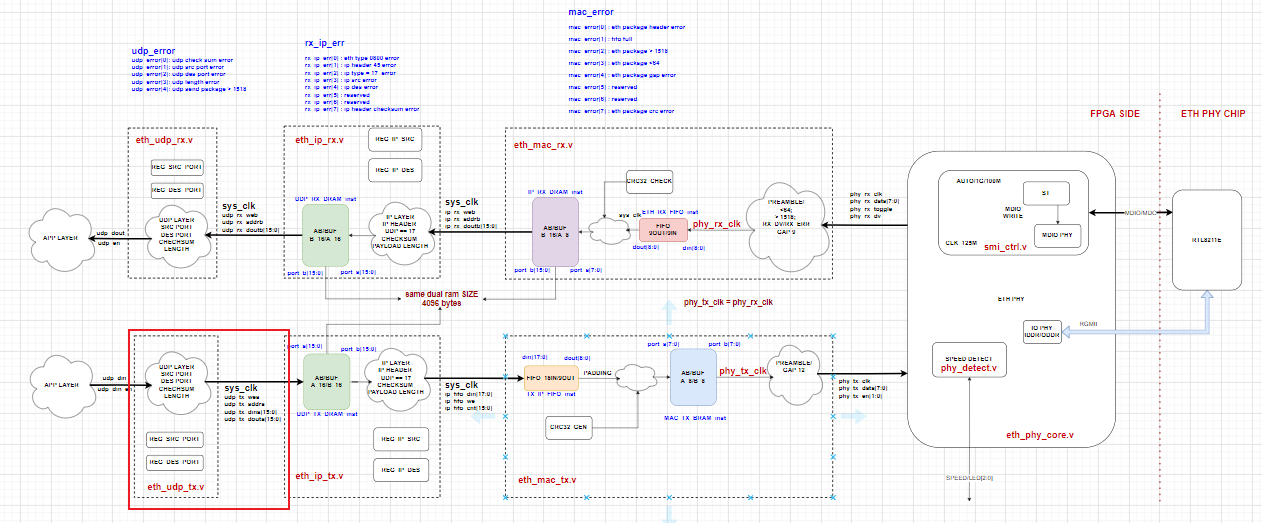Screen dimensions: 1262x523
Task: Click the top connection arrow above eth_mac_tx.v
Action: [668, 310]
